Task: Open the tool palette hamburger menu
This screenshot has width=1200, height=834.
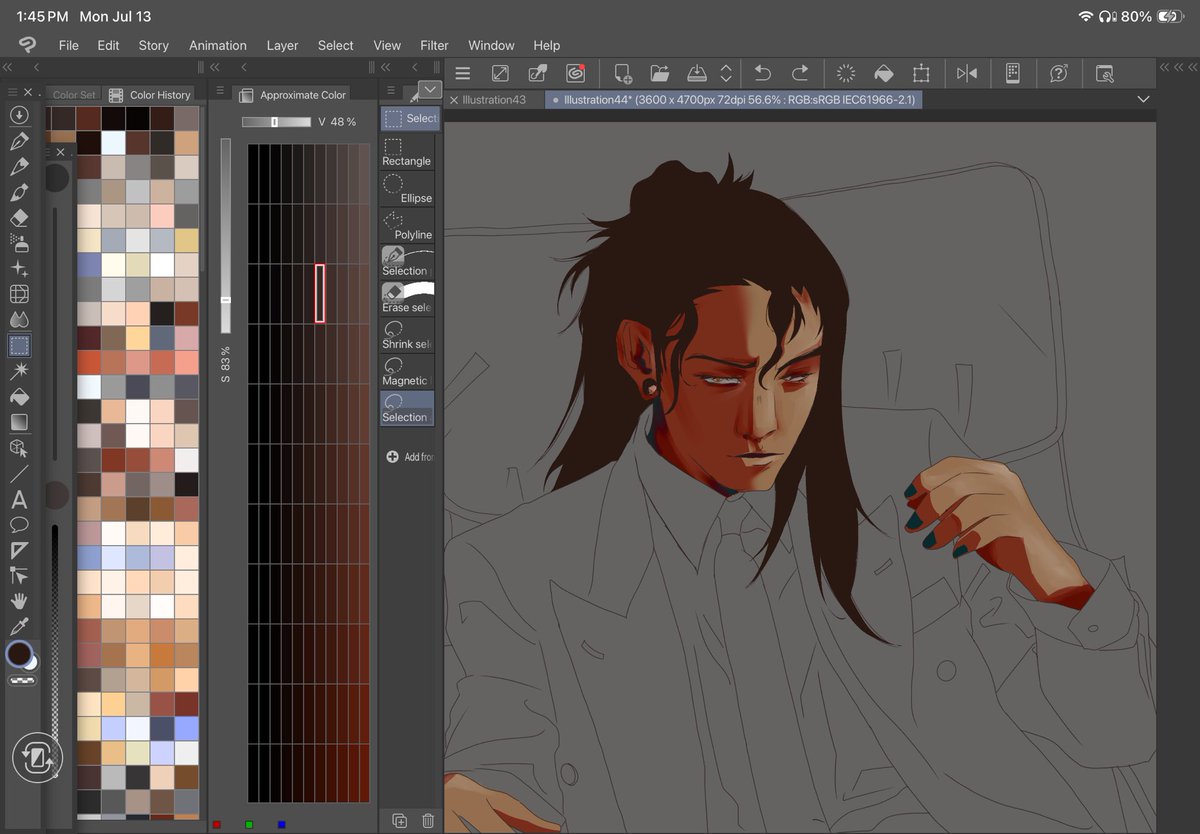Action: point(13,92)
